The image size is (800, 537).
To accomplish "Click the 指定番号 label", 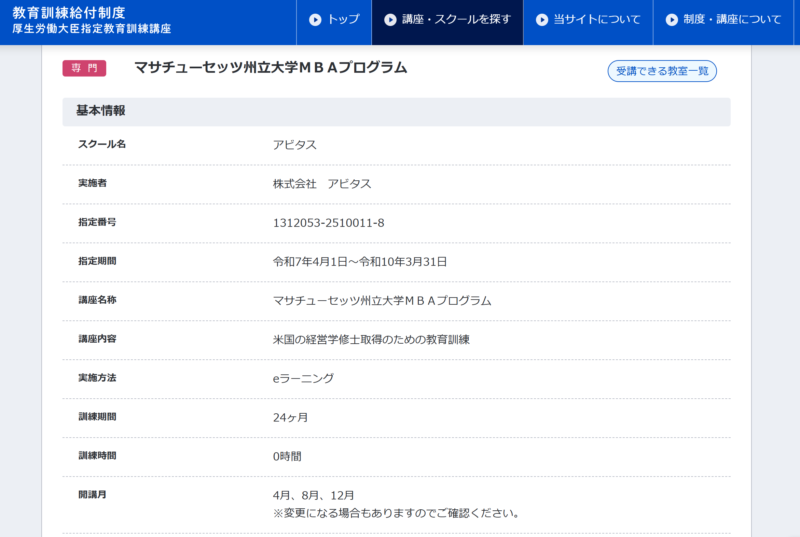I will [x=97, y=222].
